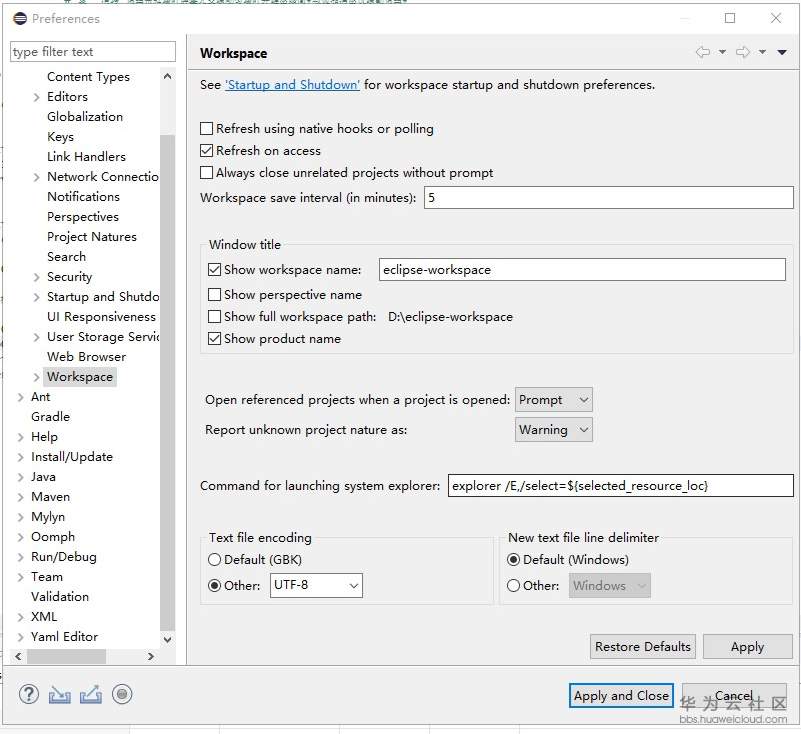Open the Keys preference page

pyautogui.click(x=60, y=137)
